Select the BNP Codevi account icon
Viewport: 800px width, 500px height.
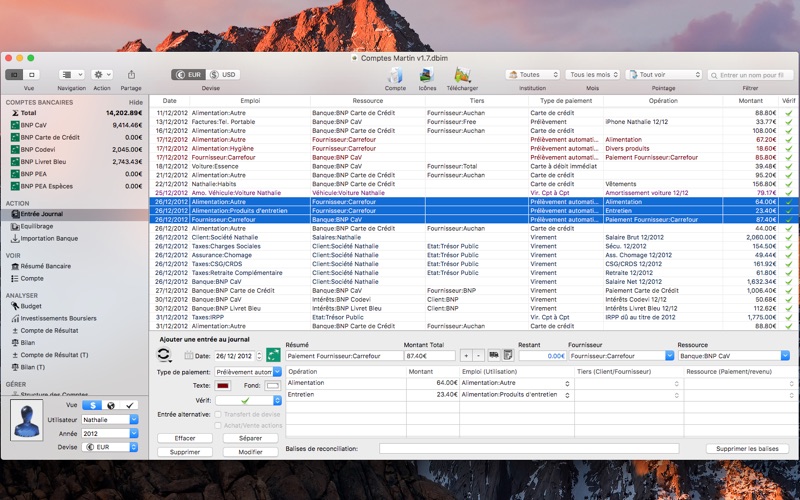click(x=15, y=149)
